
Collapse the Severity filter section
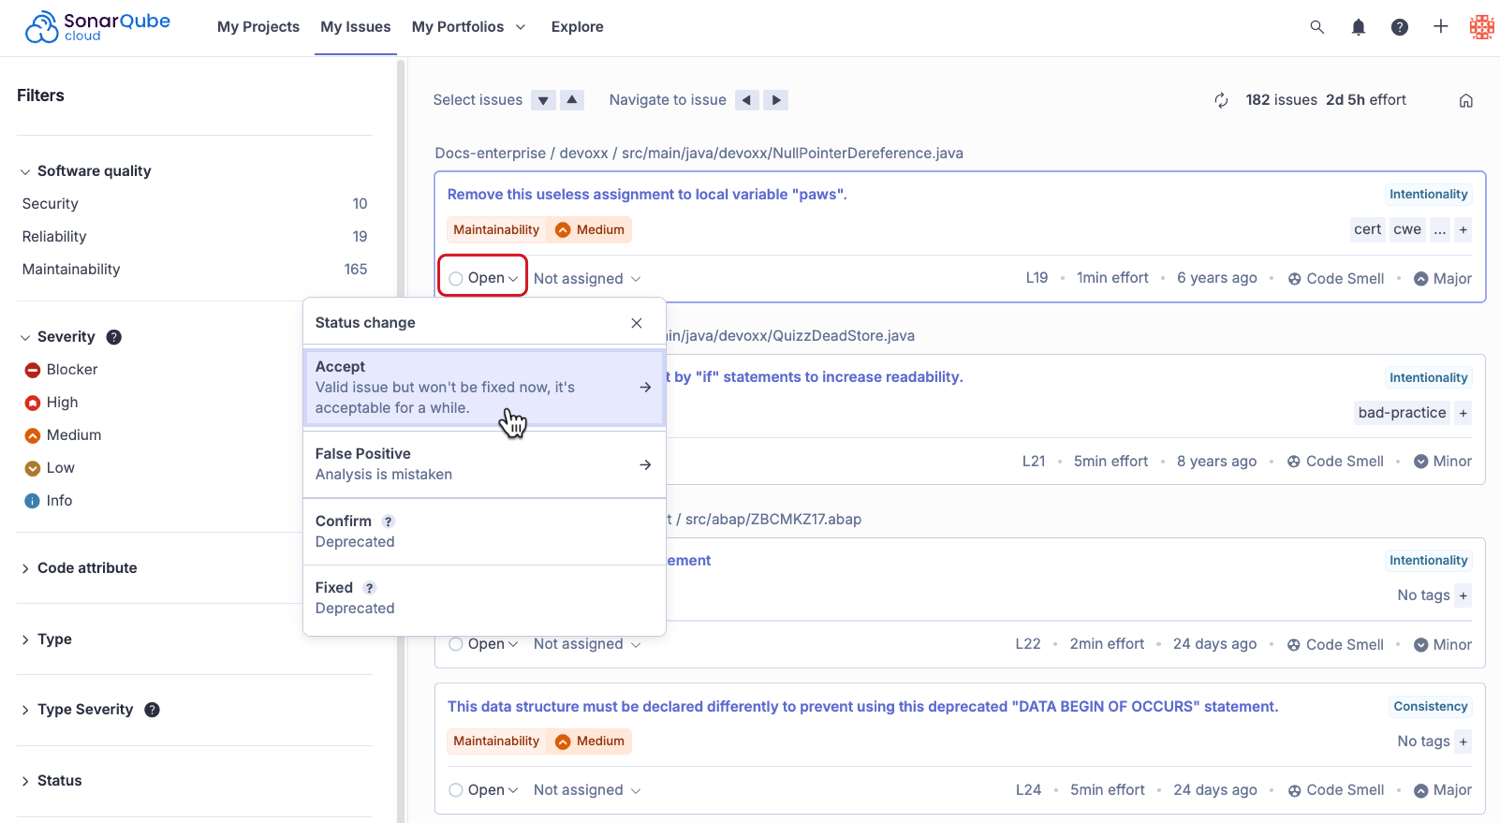point(63,337)
